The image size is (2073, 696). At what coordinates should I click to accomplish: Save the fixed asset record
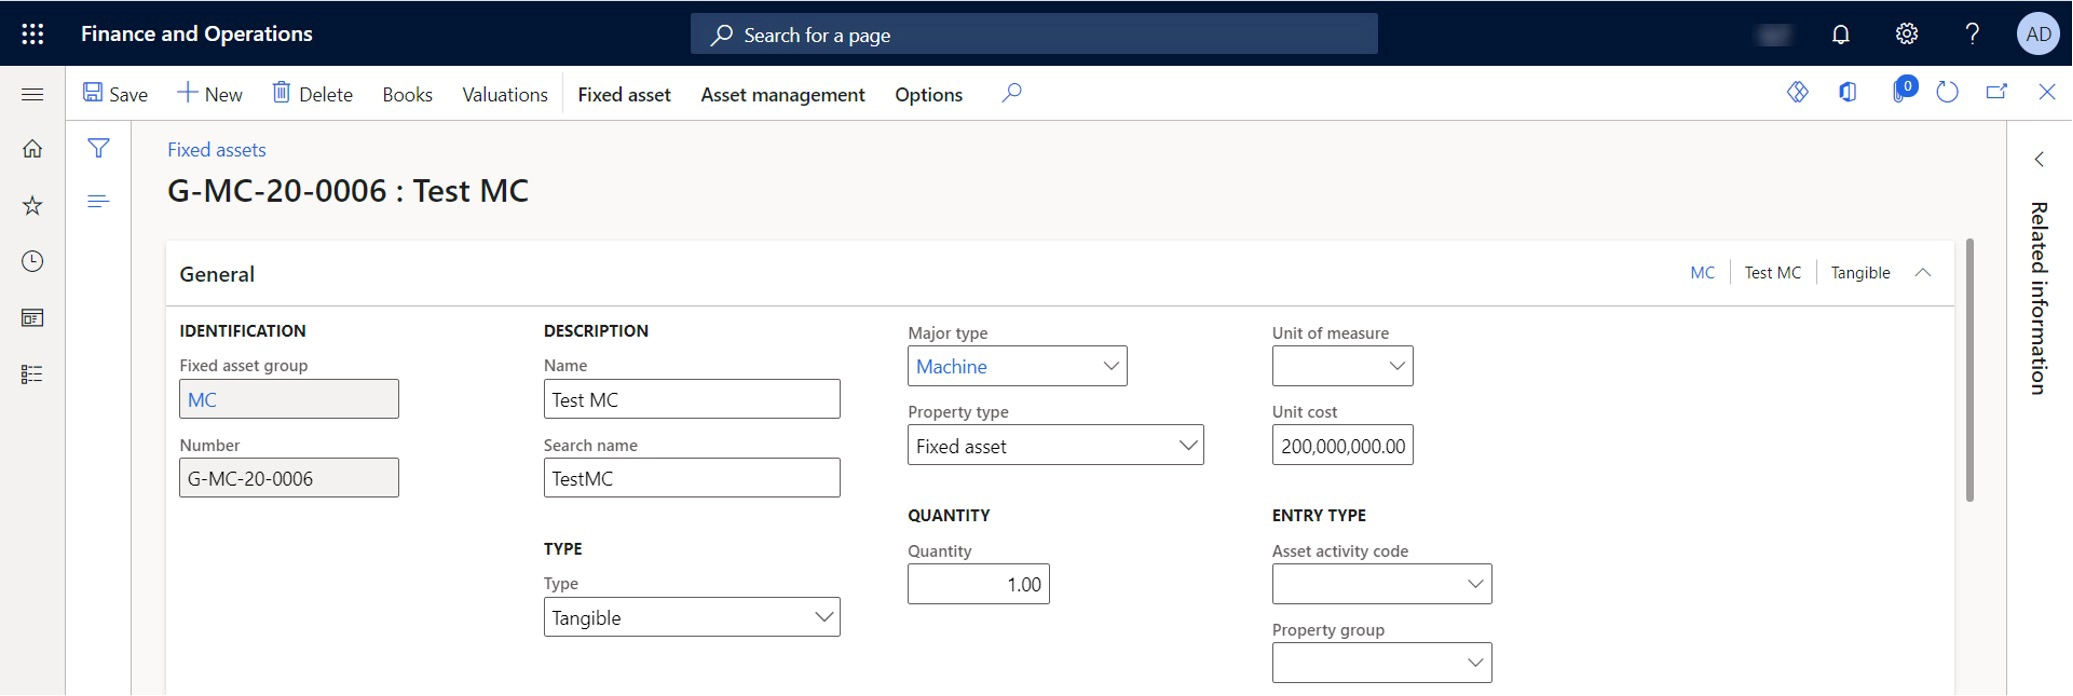115,94
